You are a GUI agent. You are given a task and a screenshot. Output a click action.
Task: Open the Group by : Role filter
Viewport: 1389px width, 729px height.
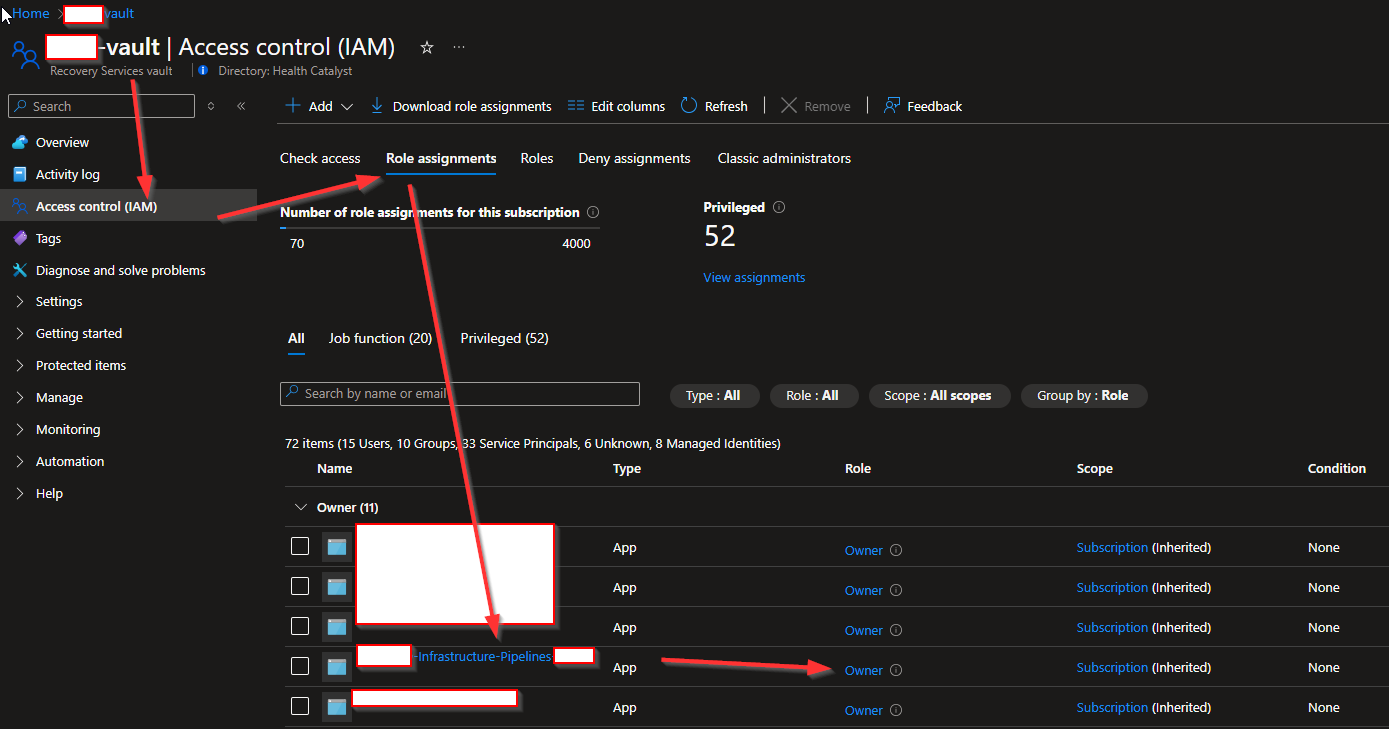[1083, 396]
